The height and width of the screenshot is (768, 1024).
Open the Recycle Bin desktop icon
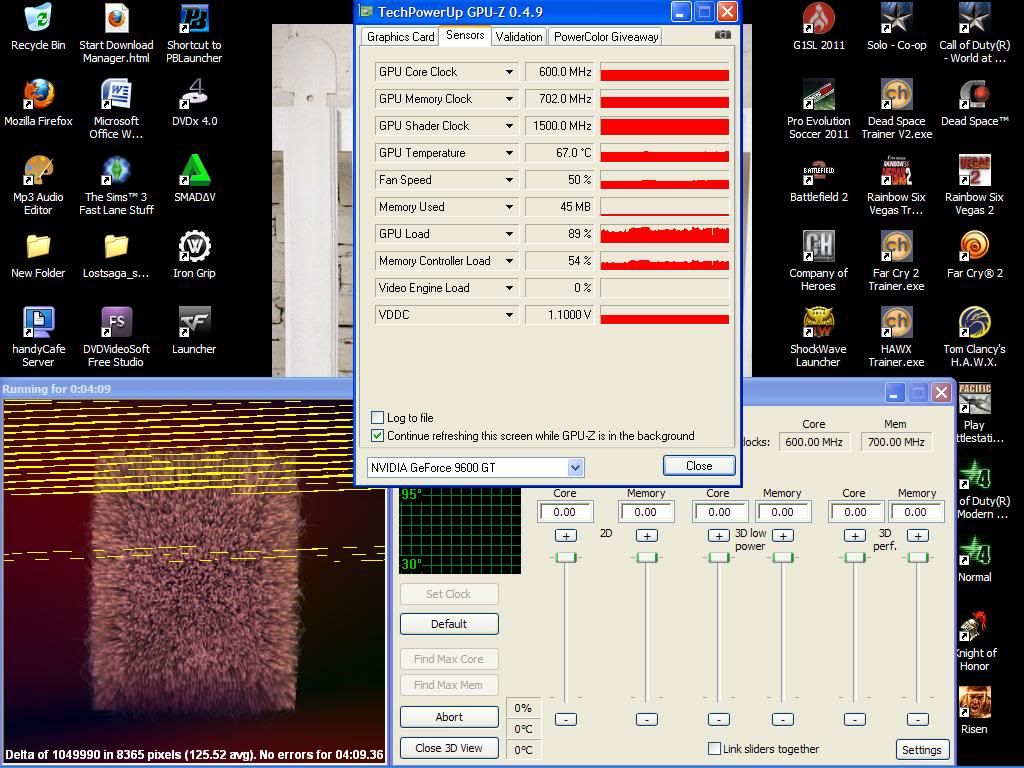point(38,27)
